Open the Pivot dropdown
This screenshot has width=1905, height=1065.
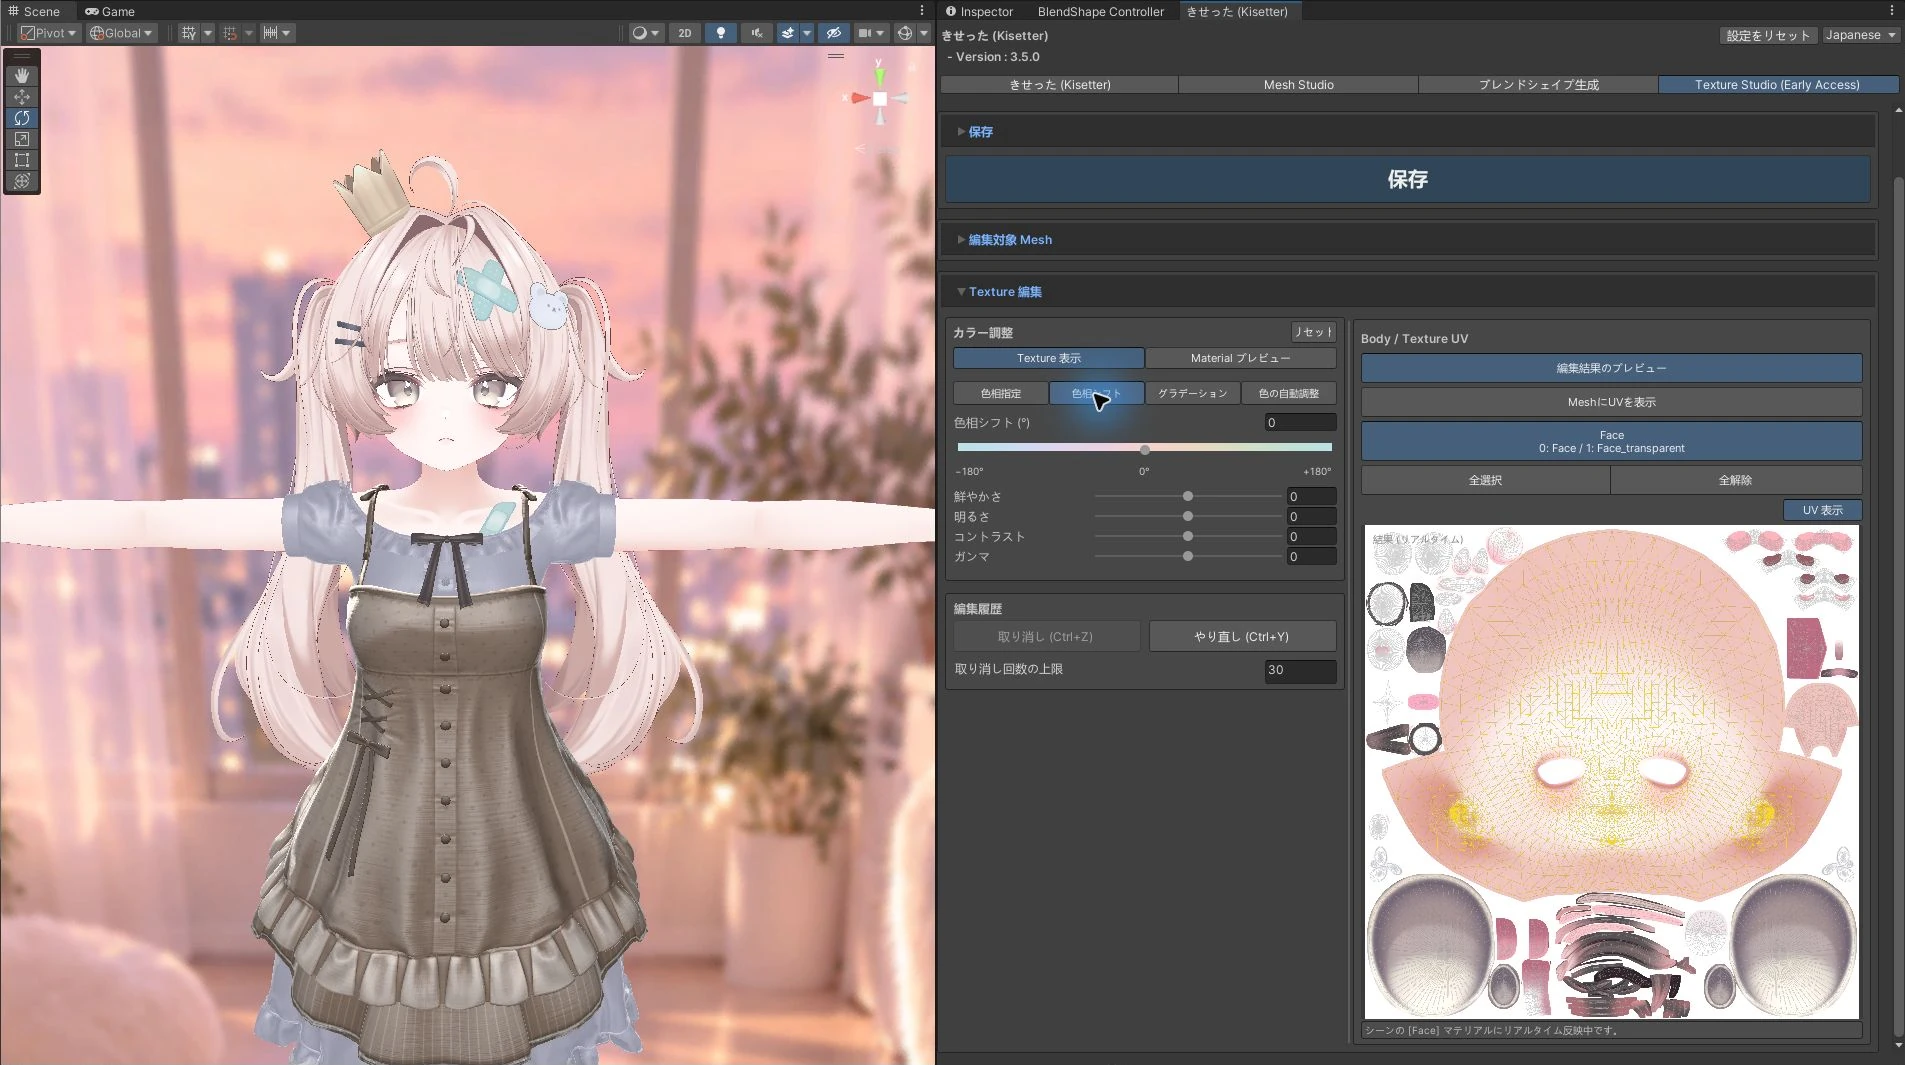coord(48,33)
